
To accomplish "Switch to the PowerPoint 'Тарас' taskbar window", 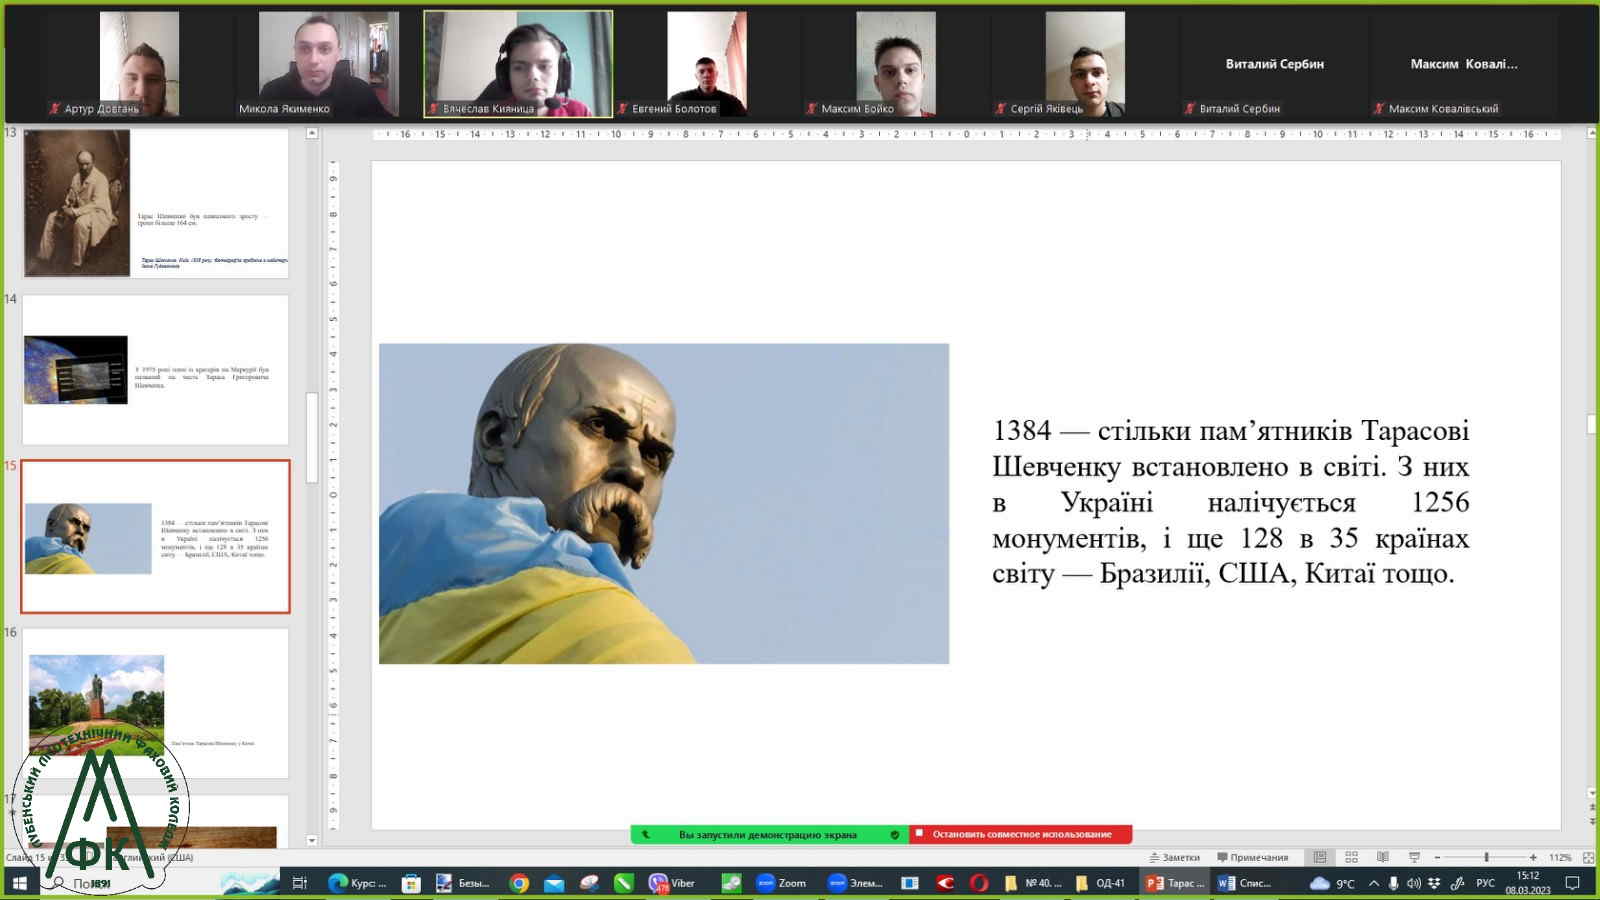I will click(x=1176, y=883).
